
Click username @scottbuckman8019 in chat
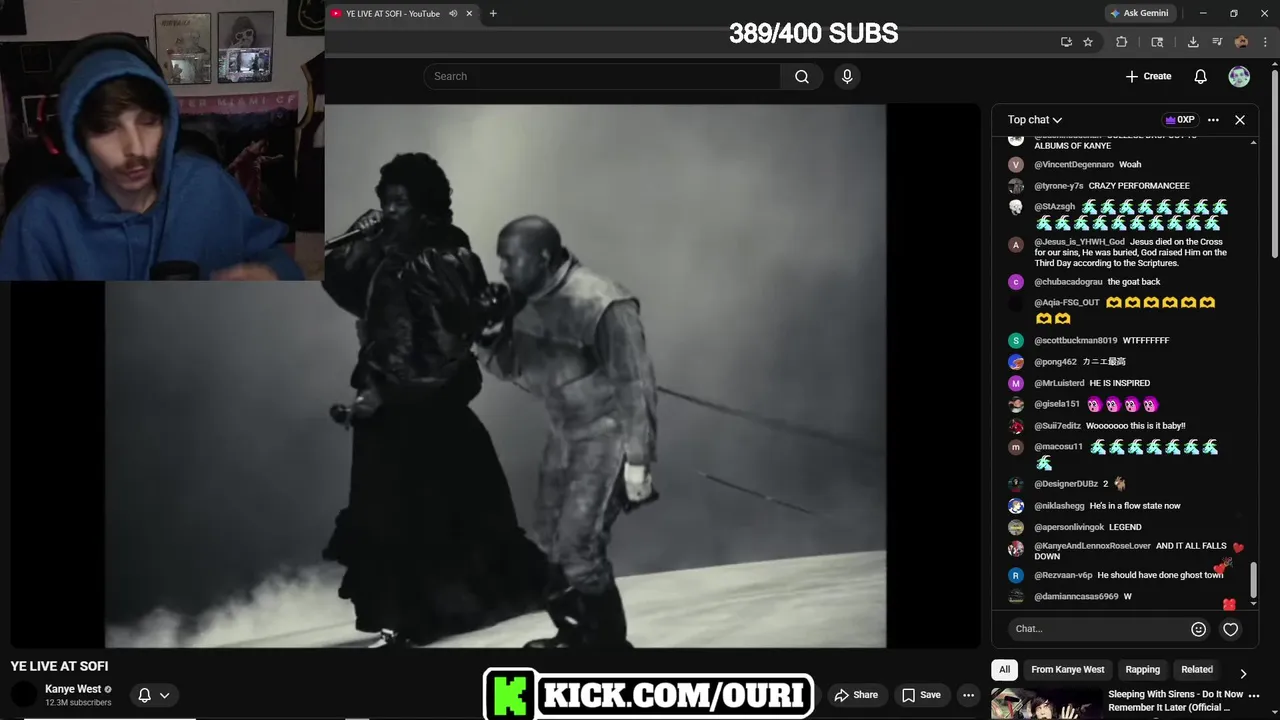pyautogui.click(x=1076, y=341)
